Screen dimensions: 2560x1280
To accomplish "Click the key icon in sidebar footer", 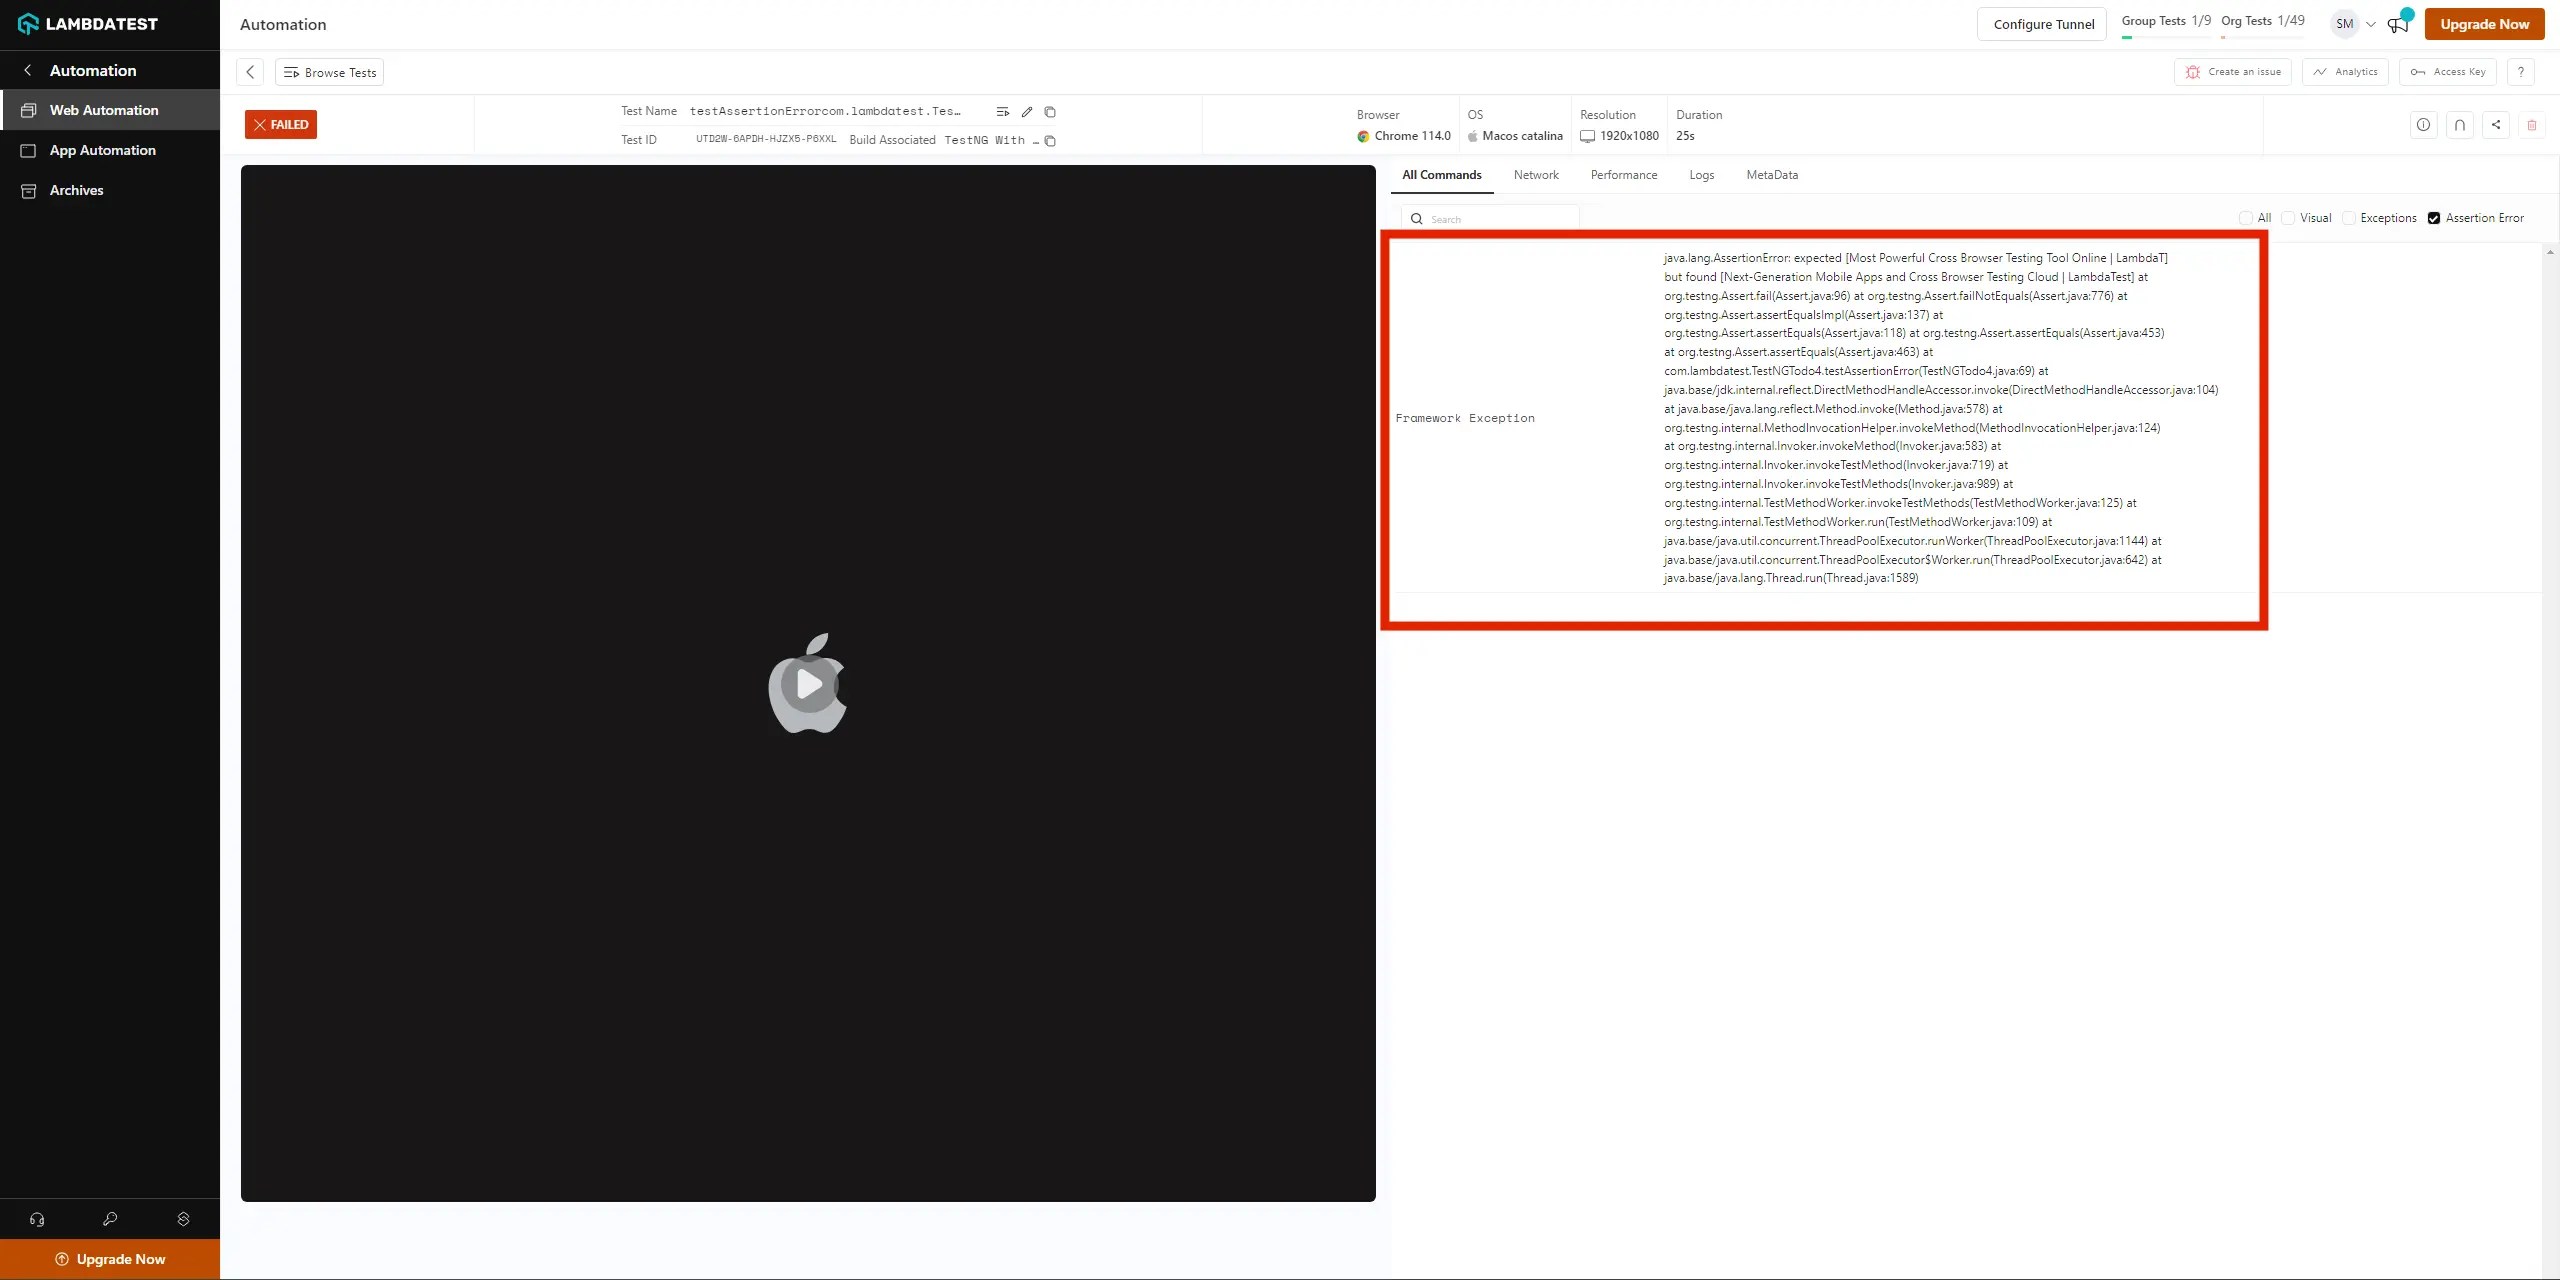I will click(x=110, y=1219).
